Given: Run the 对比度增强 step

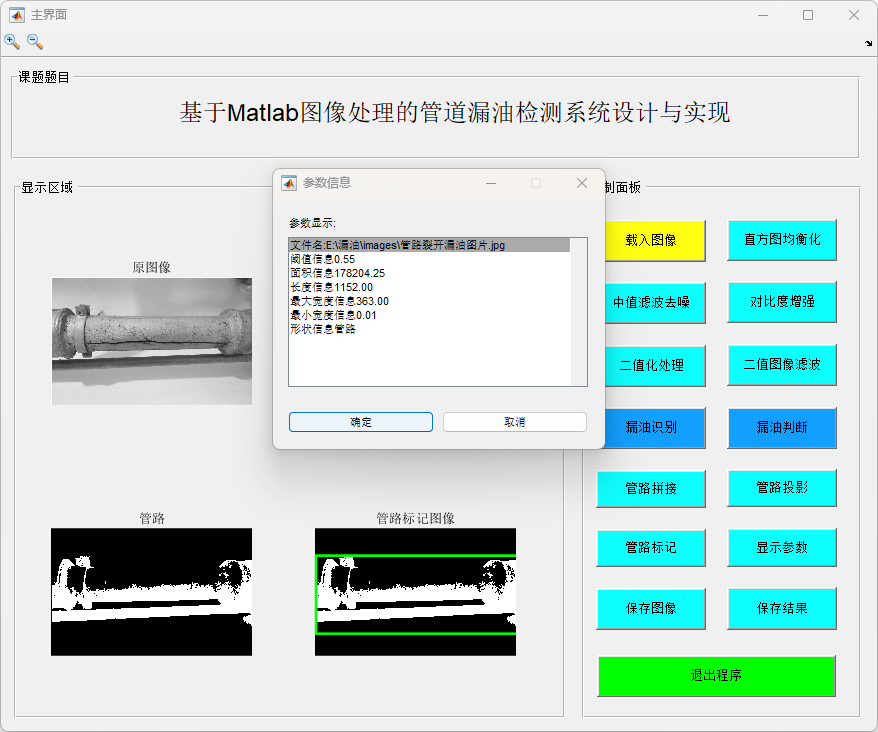Looking at the screenshot, I should pos(782,302).
